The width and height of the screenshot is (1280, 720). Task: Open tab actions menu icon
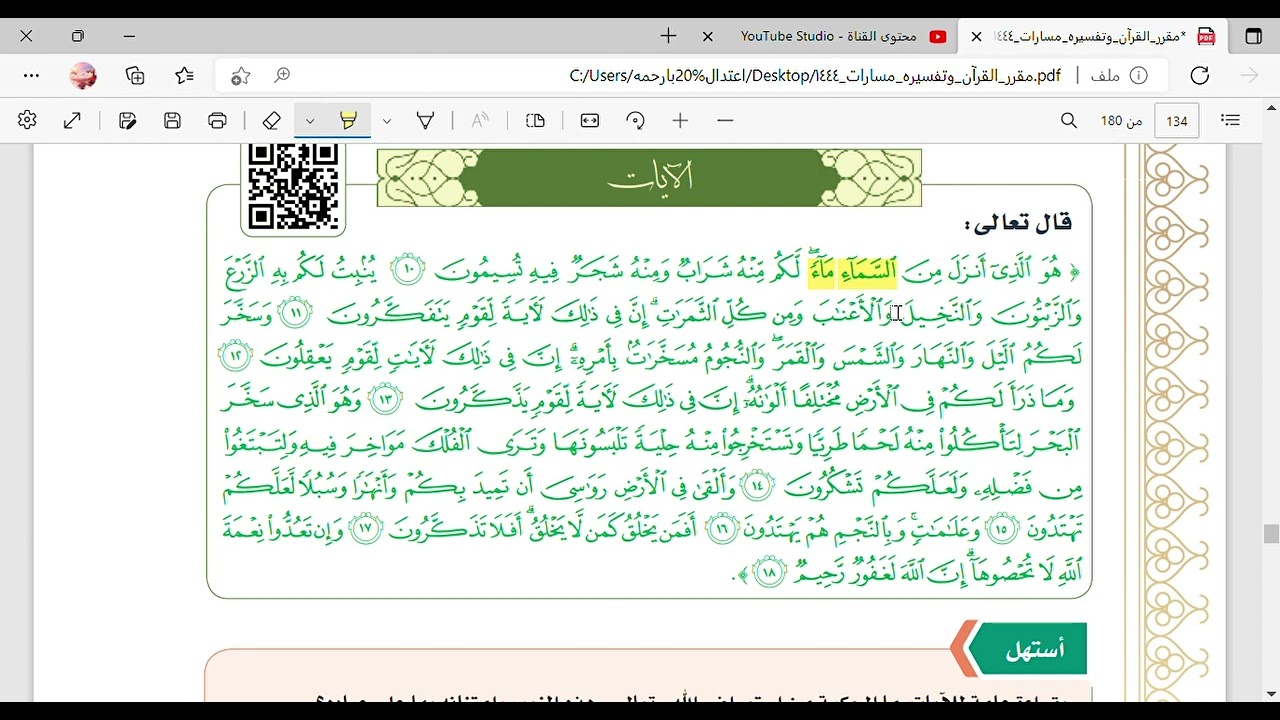point(1253,36)
